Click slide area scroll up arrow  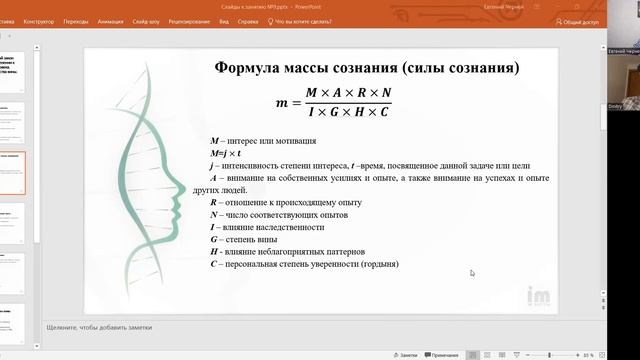point(603,48)
